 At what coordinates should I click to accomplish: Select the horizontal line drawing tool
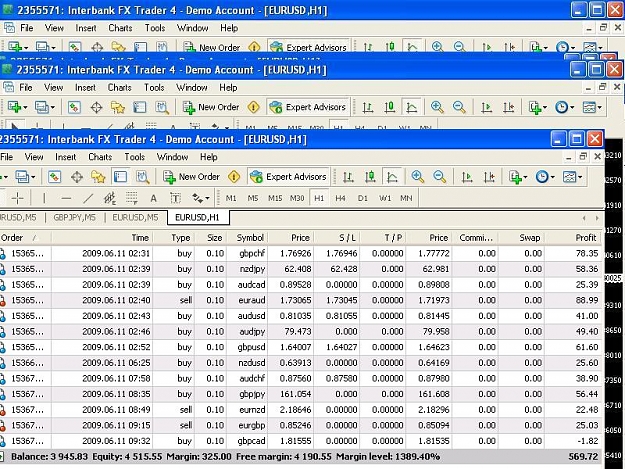click(x=67, y=198)
